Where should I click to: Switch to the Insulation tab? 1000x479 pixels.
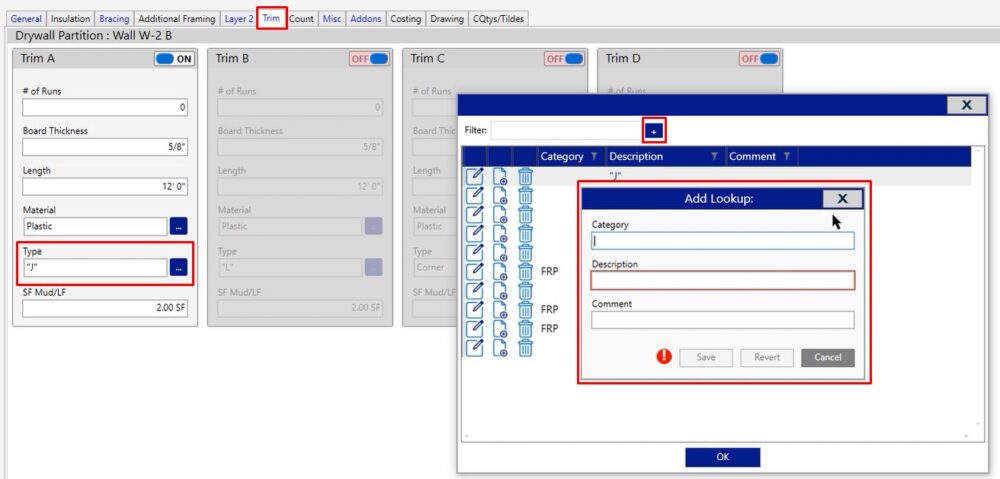pyautogui.click(x=70, y=19)
